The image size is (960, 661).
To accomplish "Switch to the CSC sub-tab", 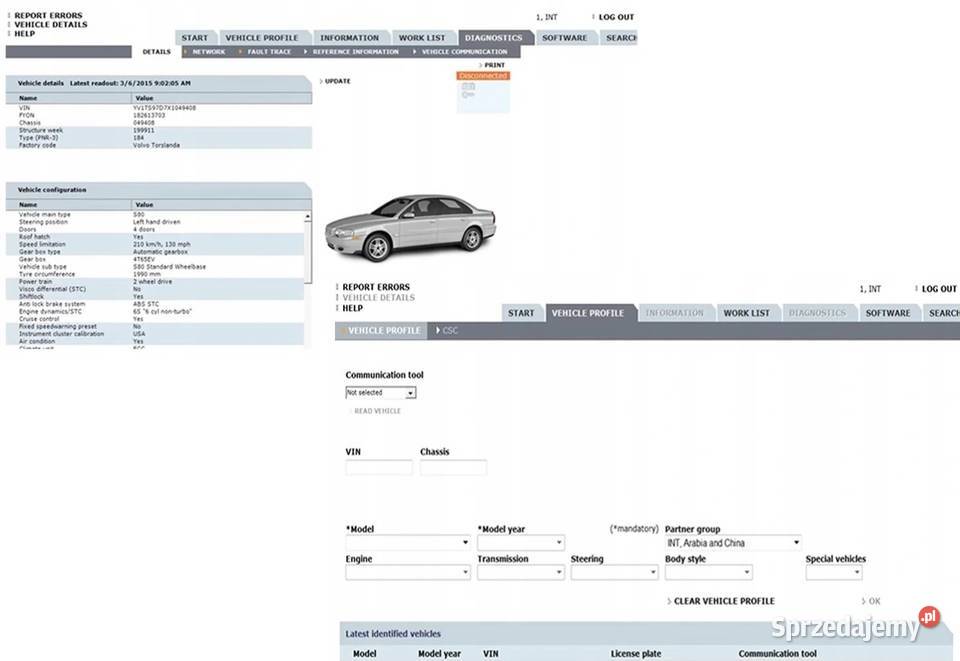I will [450, 330].
